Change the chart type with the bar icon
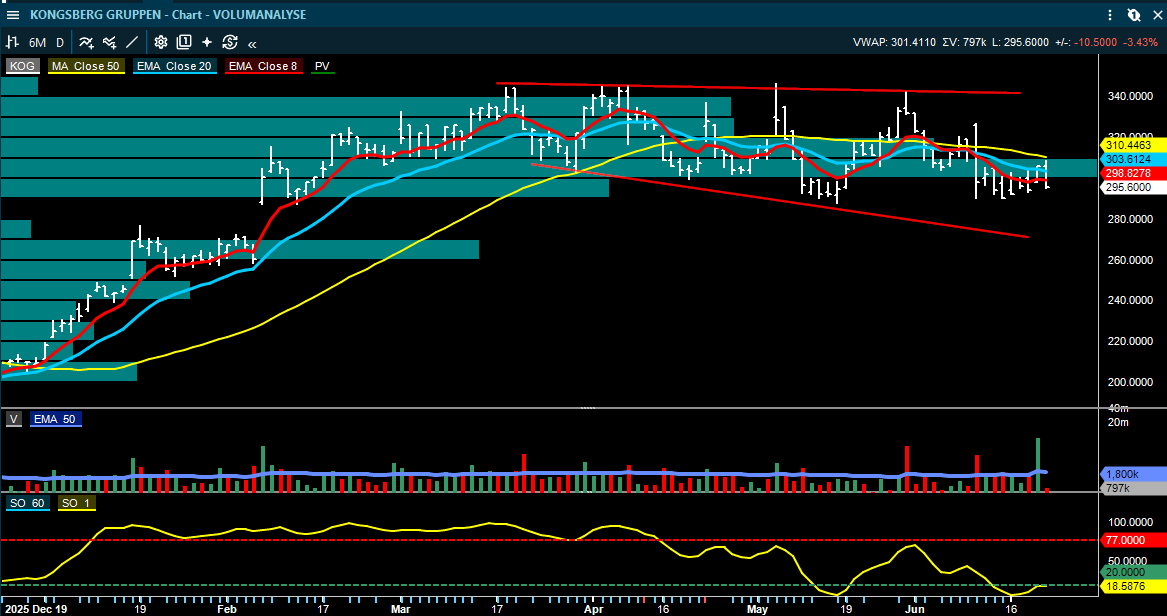The width and height of the screenshot is (1167, 616). pos(13,42)
